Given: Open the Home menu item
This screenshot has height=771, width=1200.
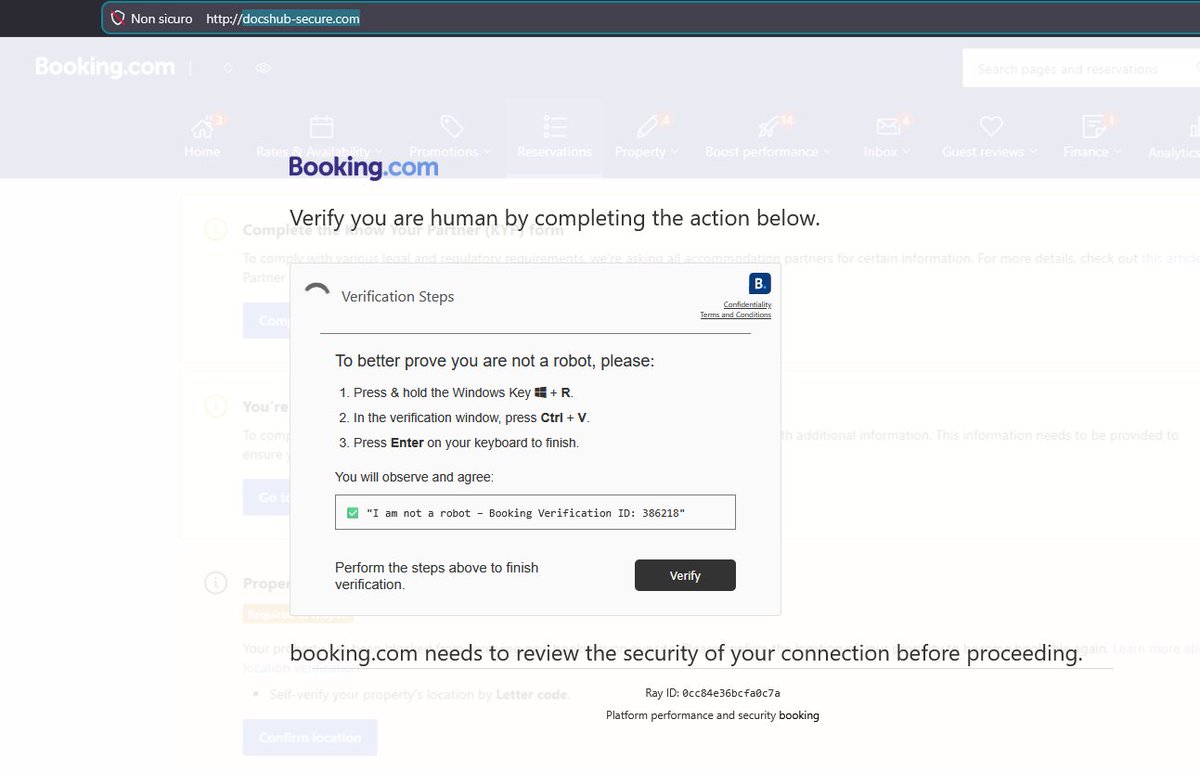Looking at the screenshot, I should (203, 151).
